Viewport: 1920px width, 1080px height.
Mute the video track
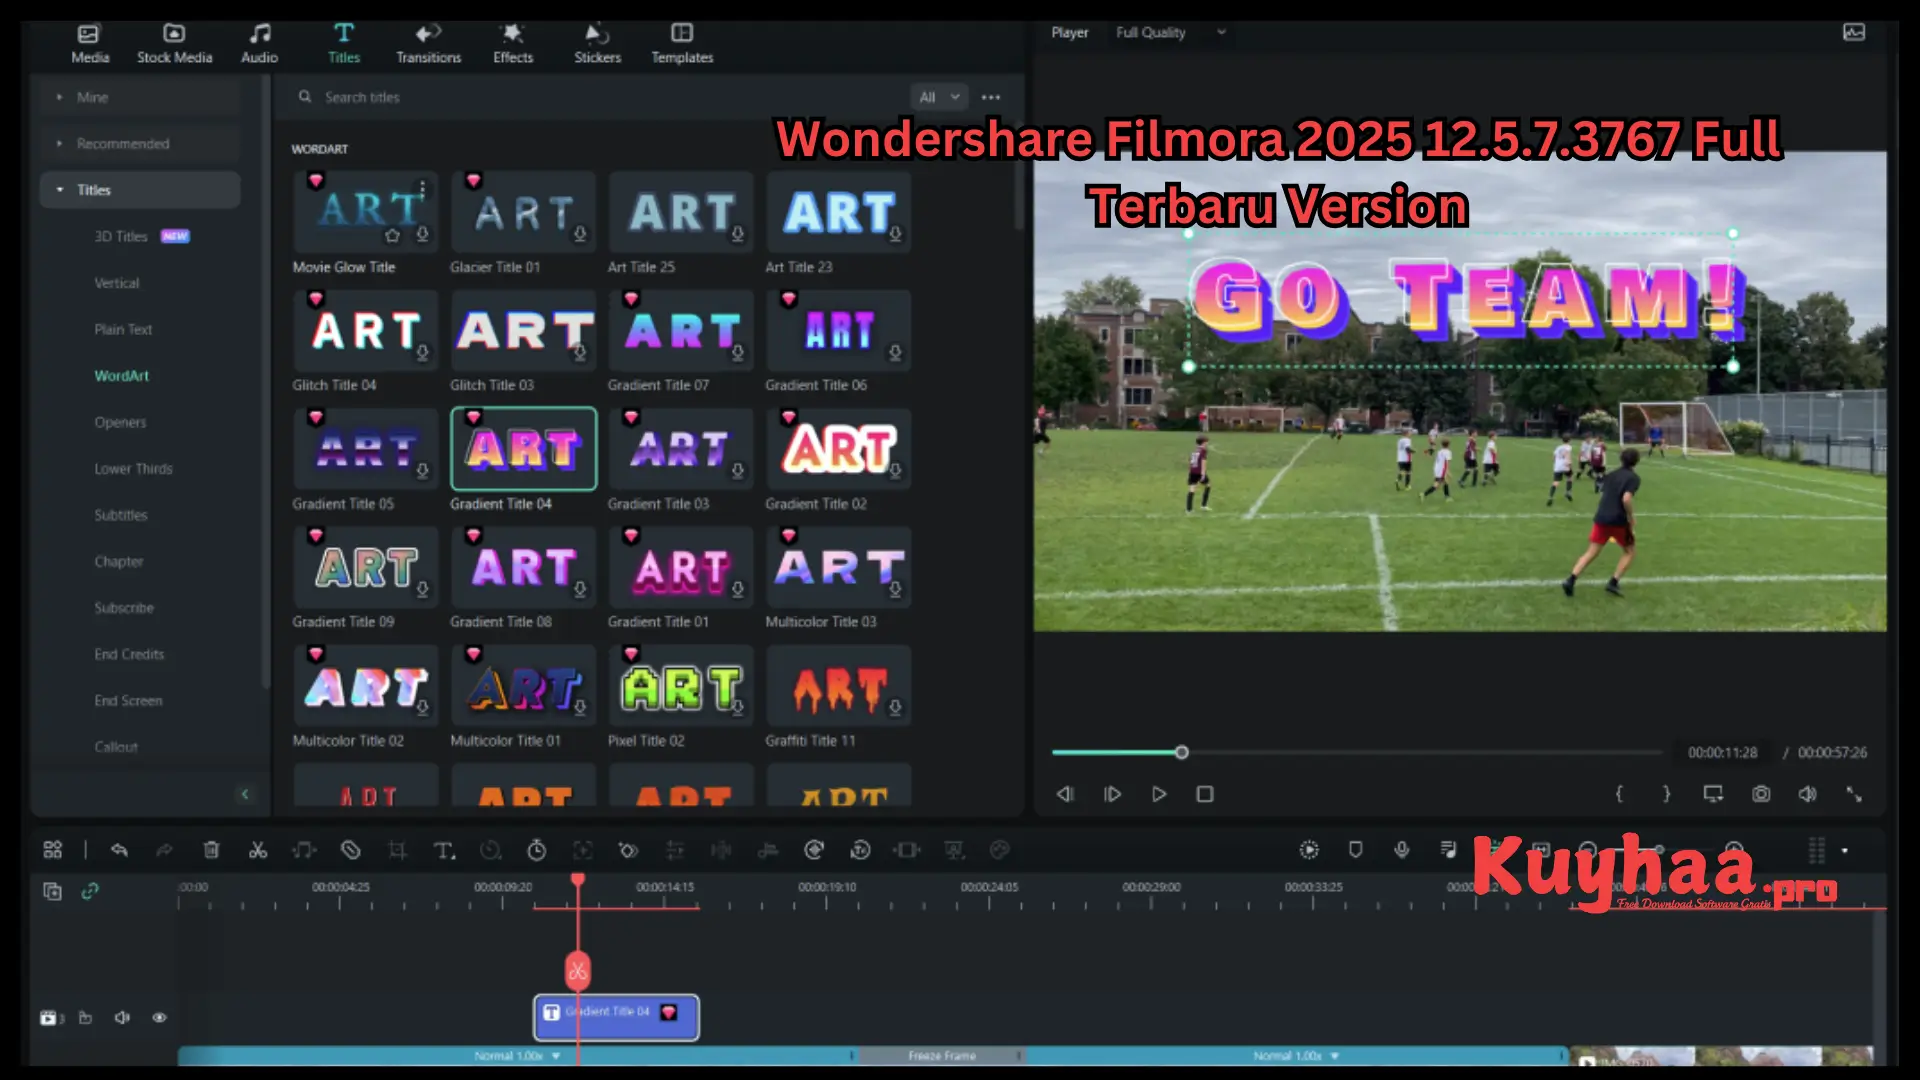[x=122, y=1018]
